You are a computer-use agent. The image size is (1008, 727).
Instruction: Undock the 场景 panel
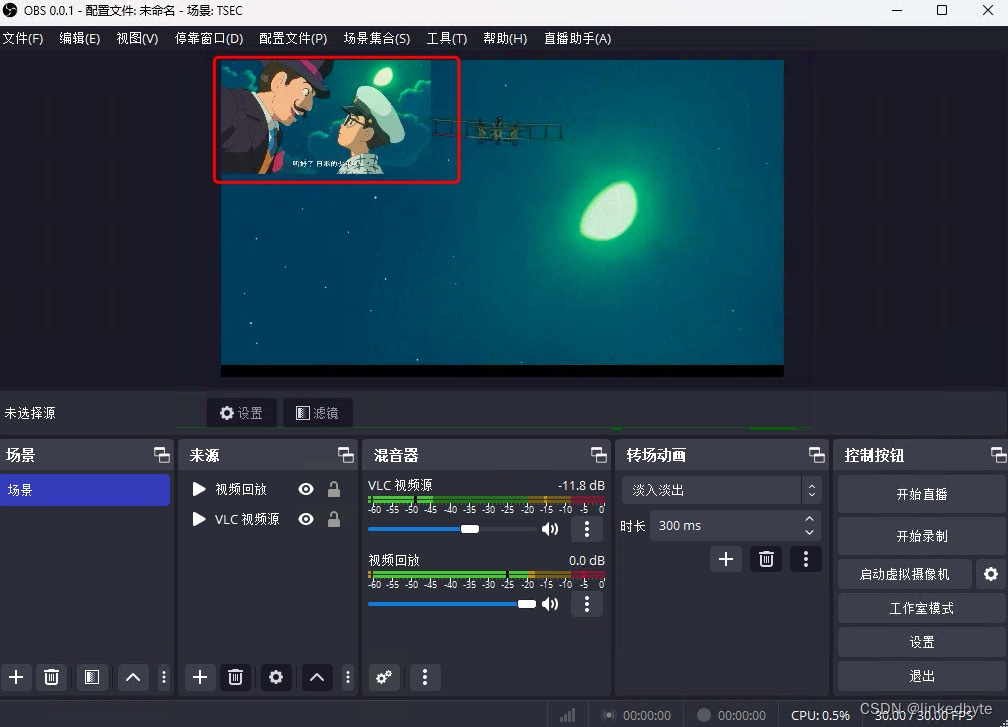(x=162, y=455)
